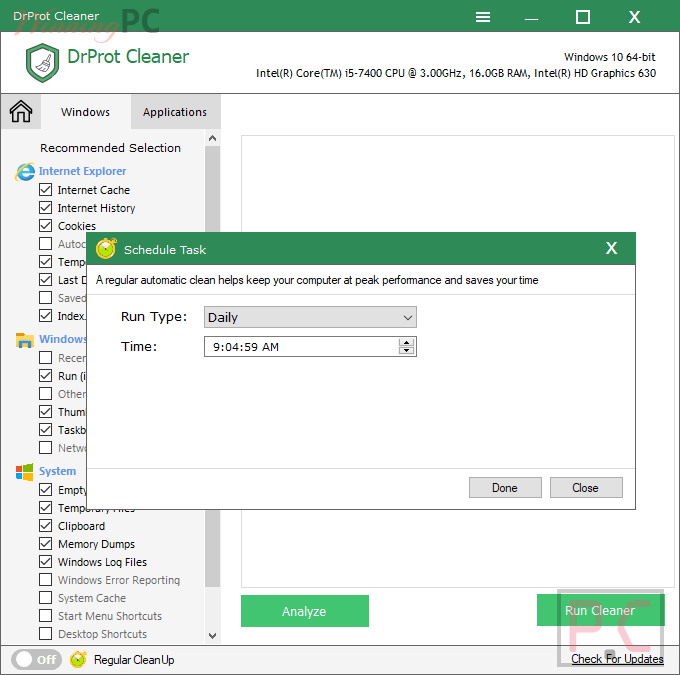Switch to the Applications tab
This screenshot has width=680, height=675.
[x=175, y=112]
